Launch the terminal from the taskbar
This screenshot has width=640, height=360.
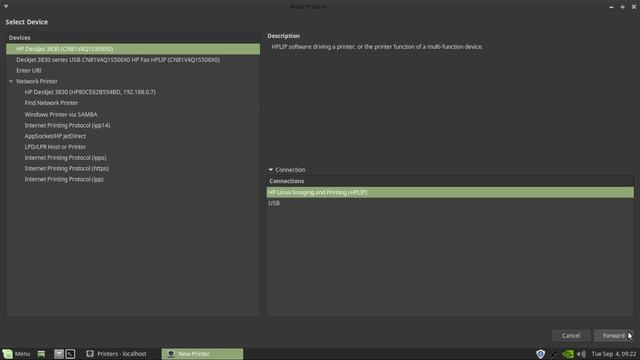(x=71, y=354)
